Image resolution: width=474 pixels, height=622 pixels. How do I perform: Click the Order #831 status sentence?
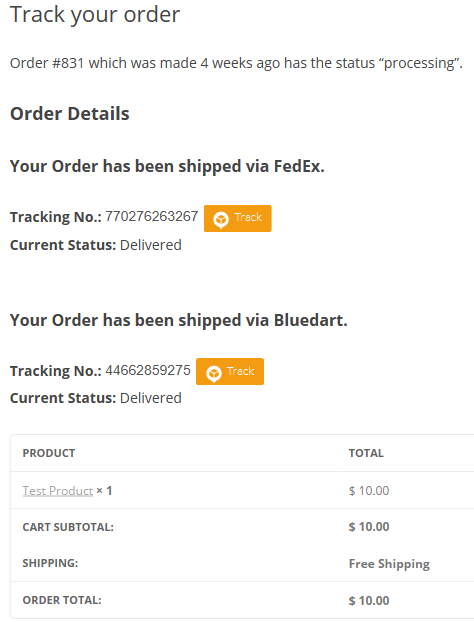pos(236,63)
